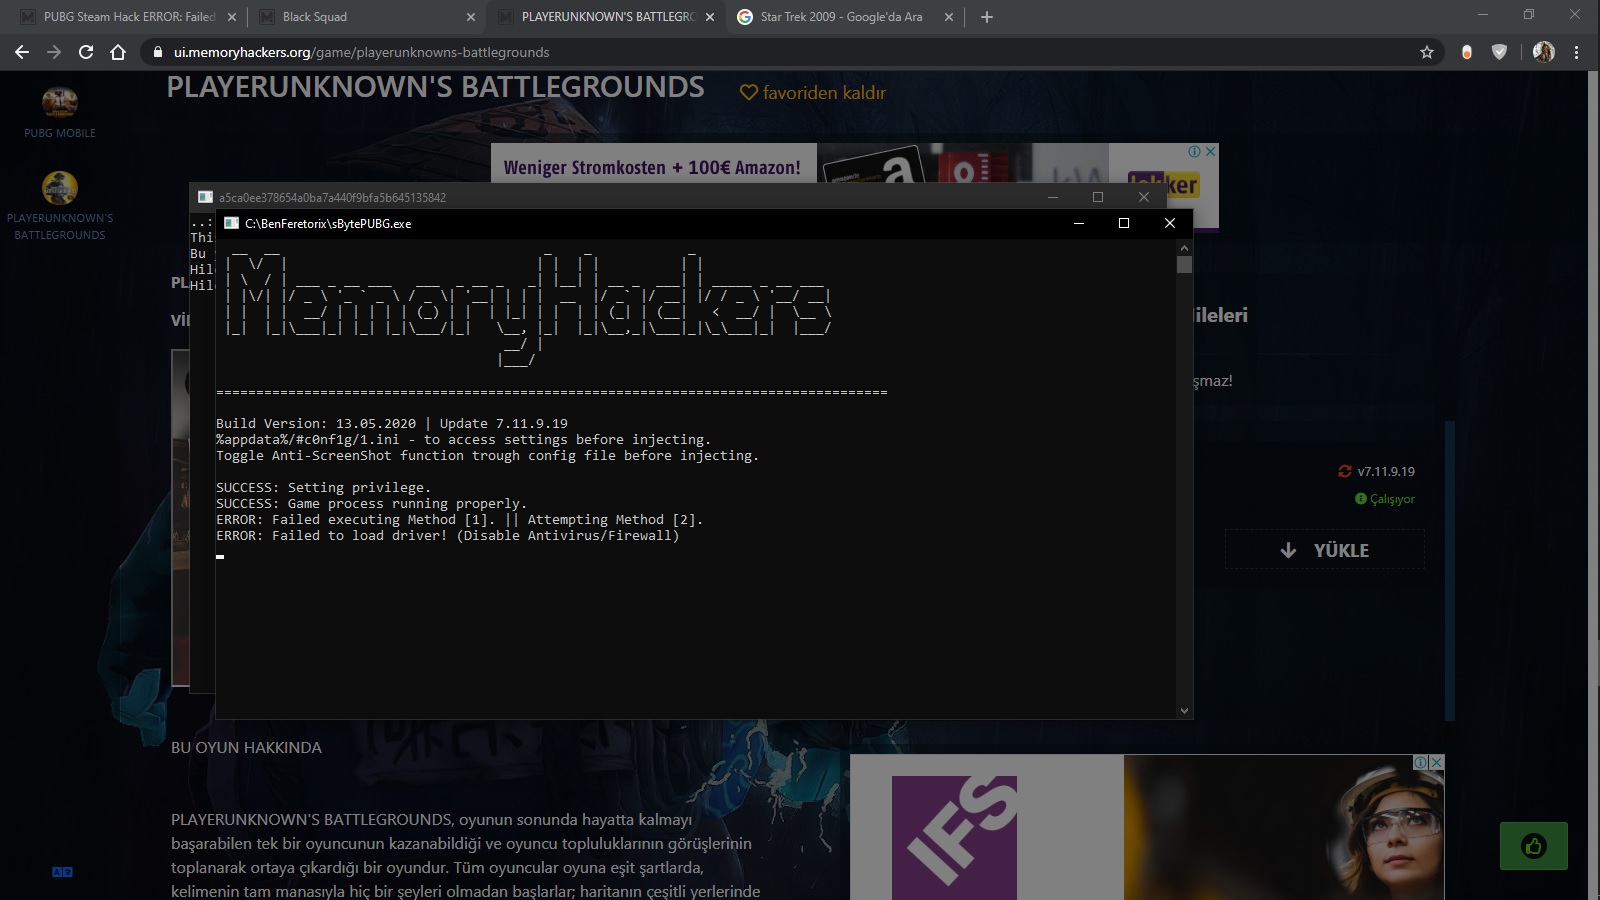Open the top banner ad info icon
The image size is (1600, 900).
tap(1194, 152)
